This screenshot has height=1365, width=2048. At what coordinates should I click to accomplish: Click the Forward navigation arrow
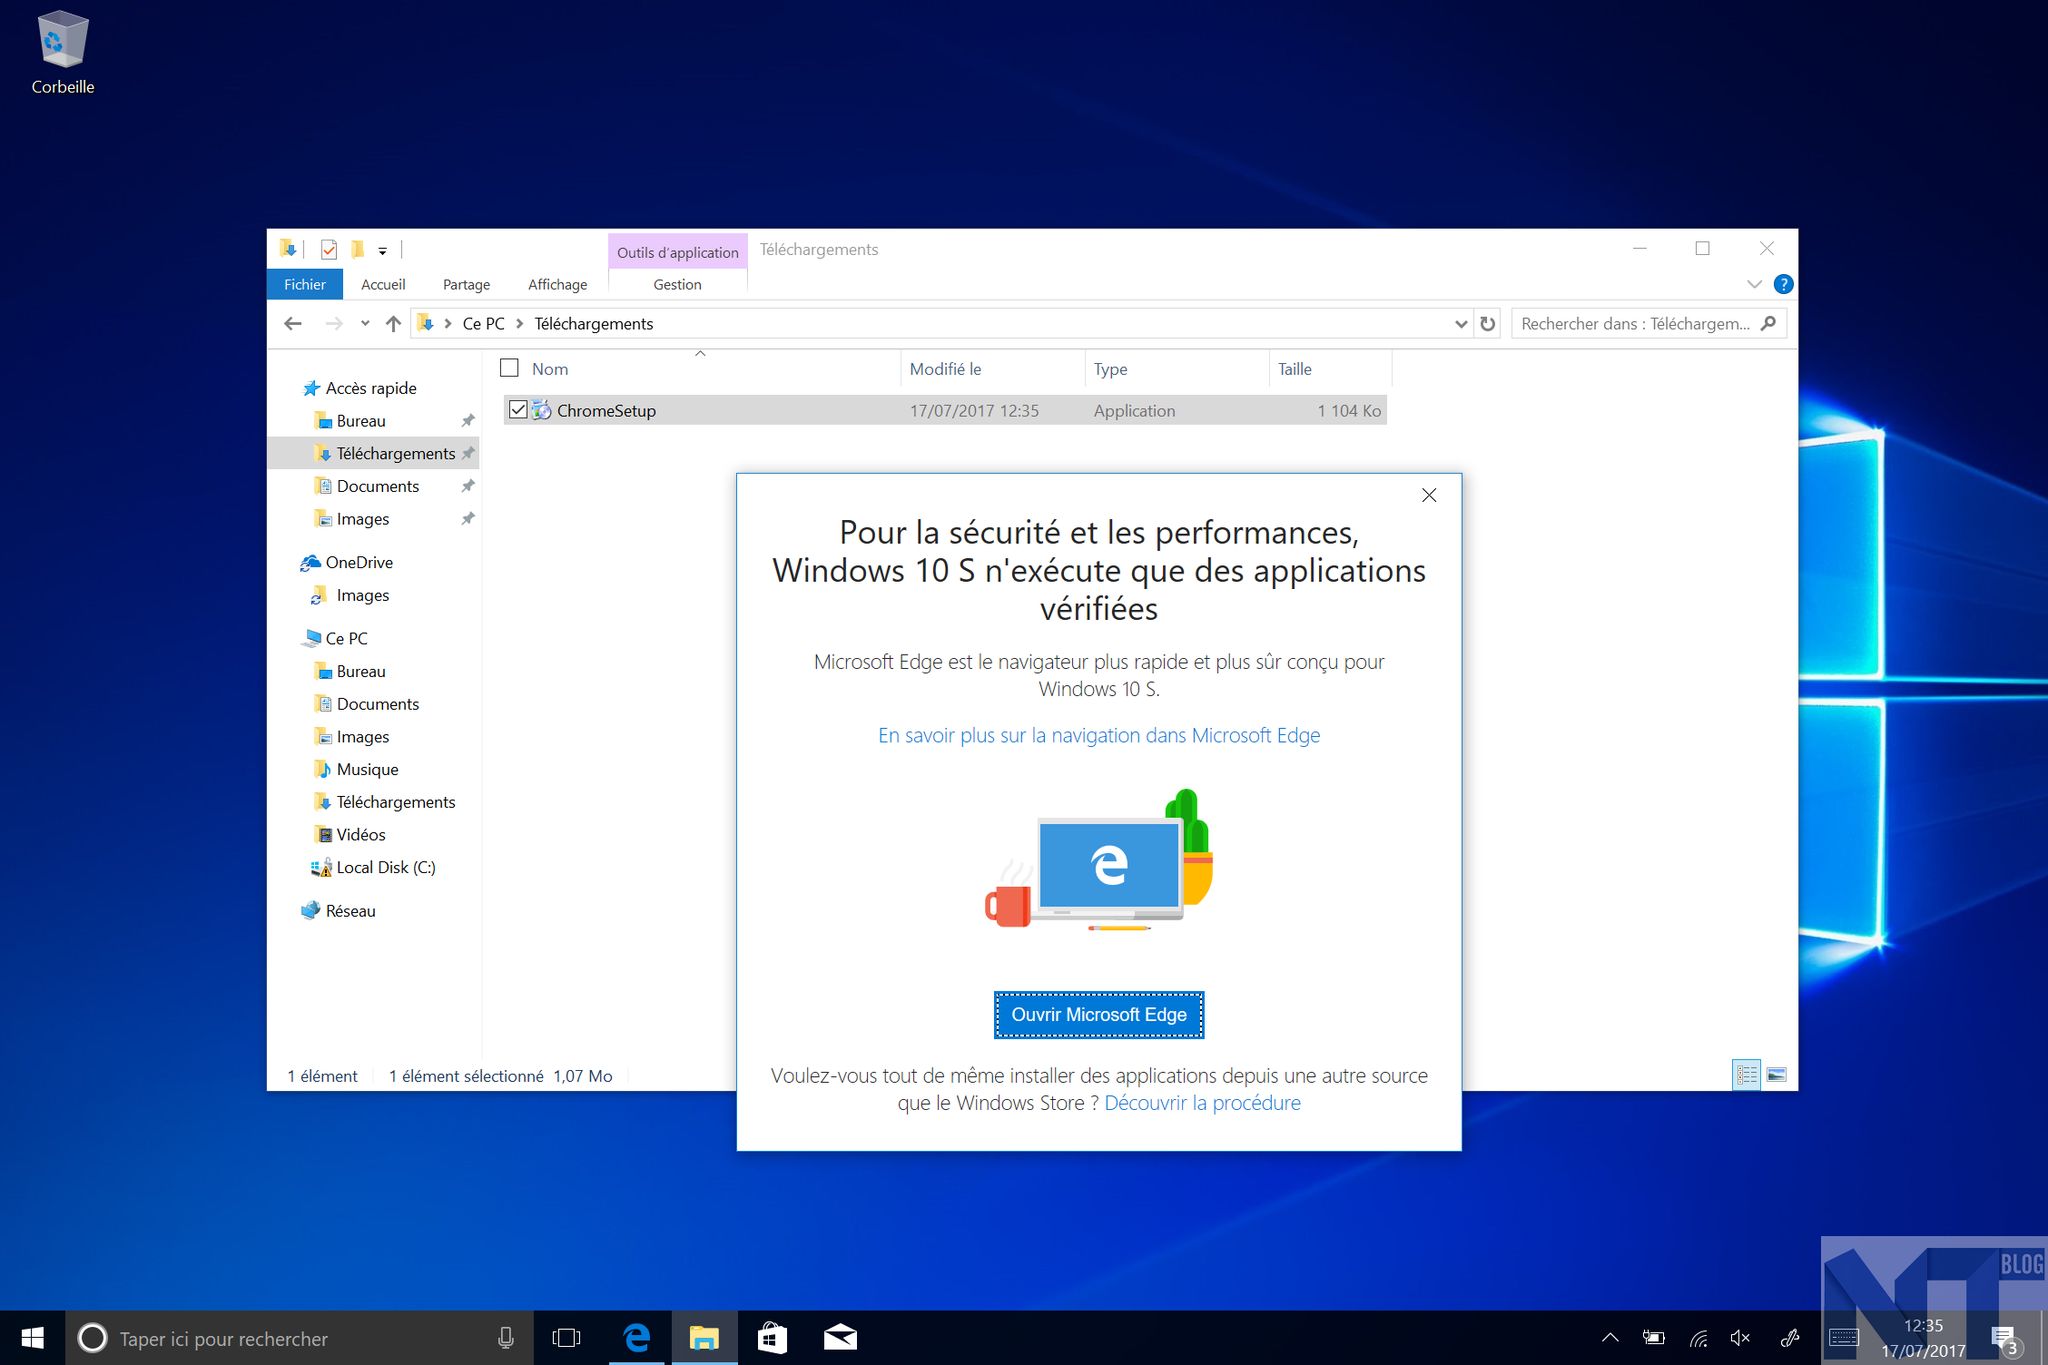(334, 323)
